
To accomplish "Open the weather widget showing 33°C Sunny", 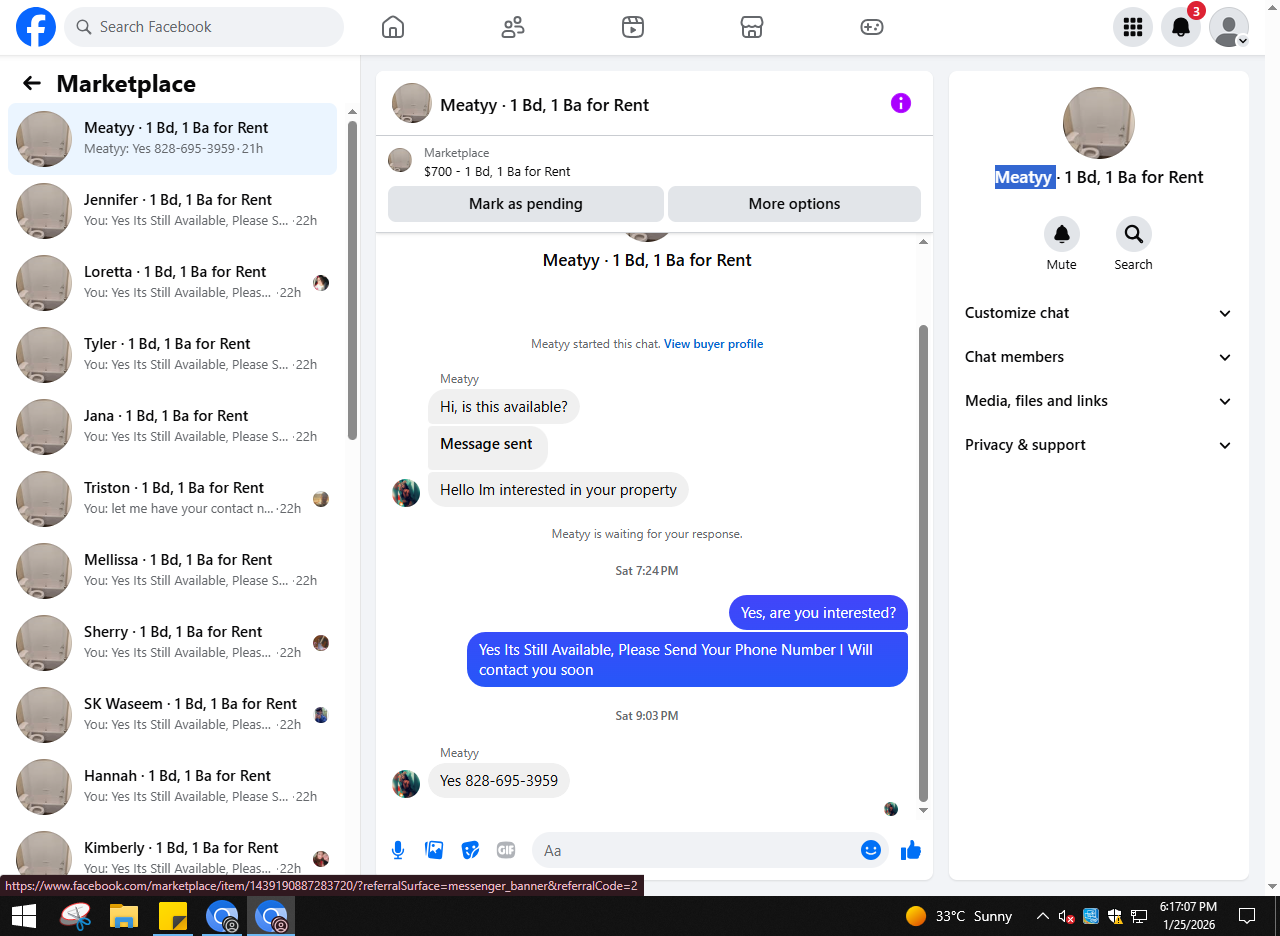I will (x=959, y=916).
